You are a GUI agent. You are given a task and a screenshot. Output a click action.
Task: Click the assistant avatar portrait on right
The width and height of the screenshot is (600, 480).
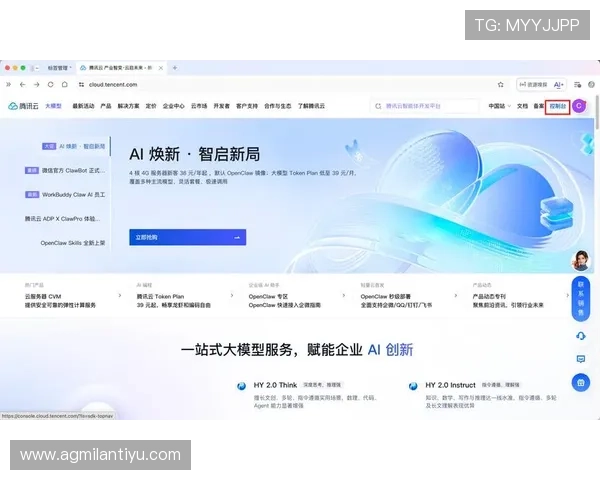click(x=581, y=261)
